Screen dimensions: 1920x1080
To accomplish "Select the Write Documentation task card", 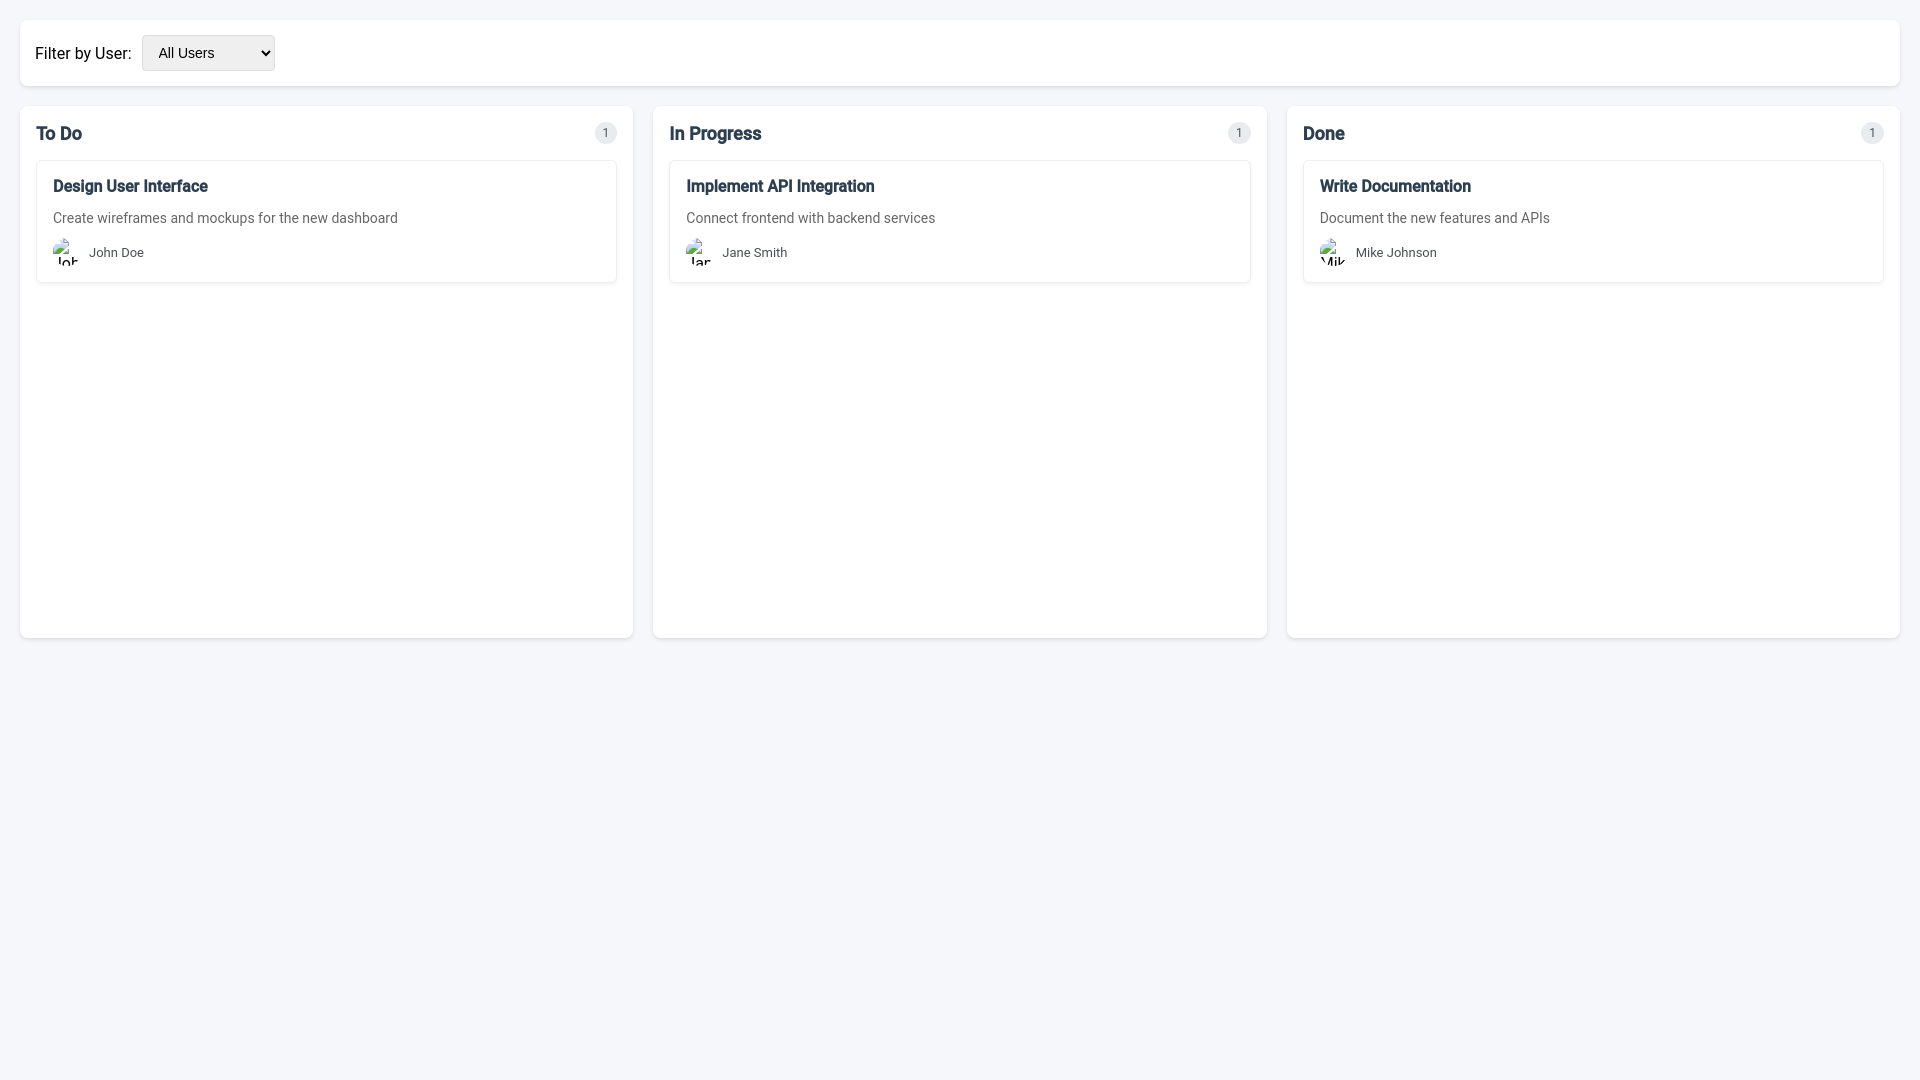I will point(1592,221).
